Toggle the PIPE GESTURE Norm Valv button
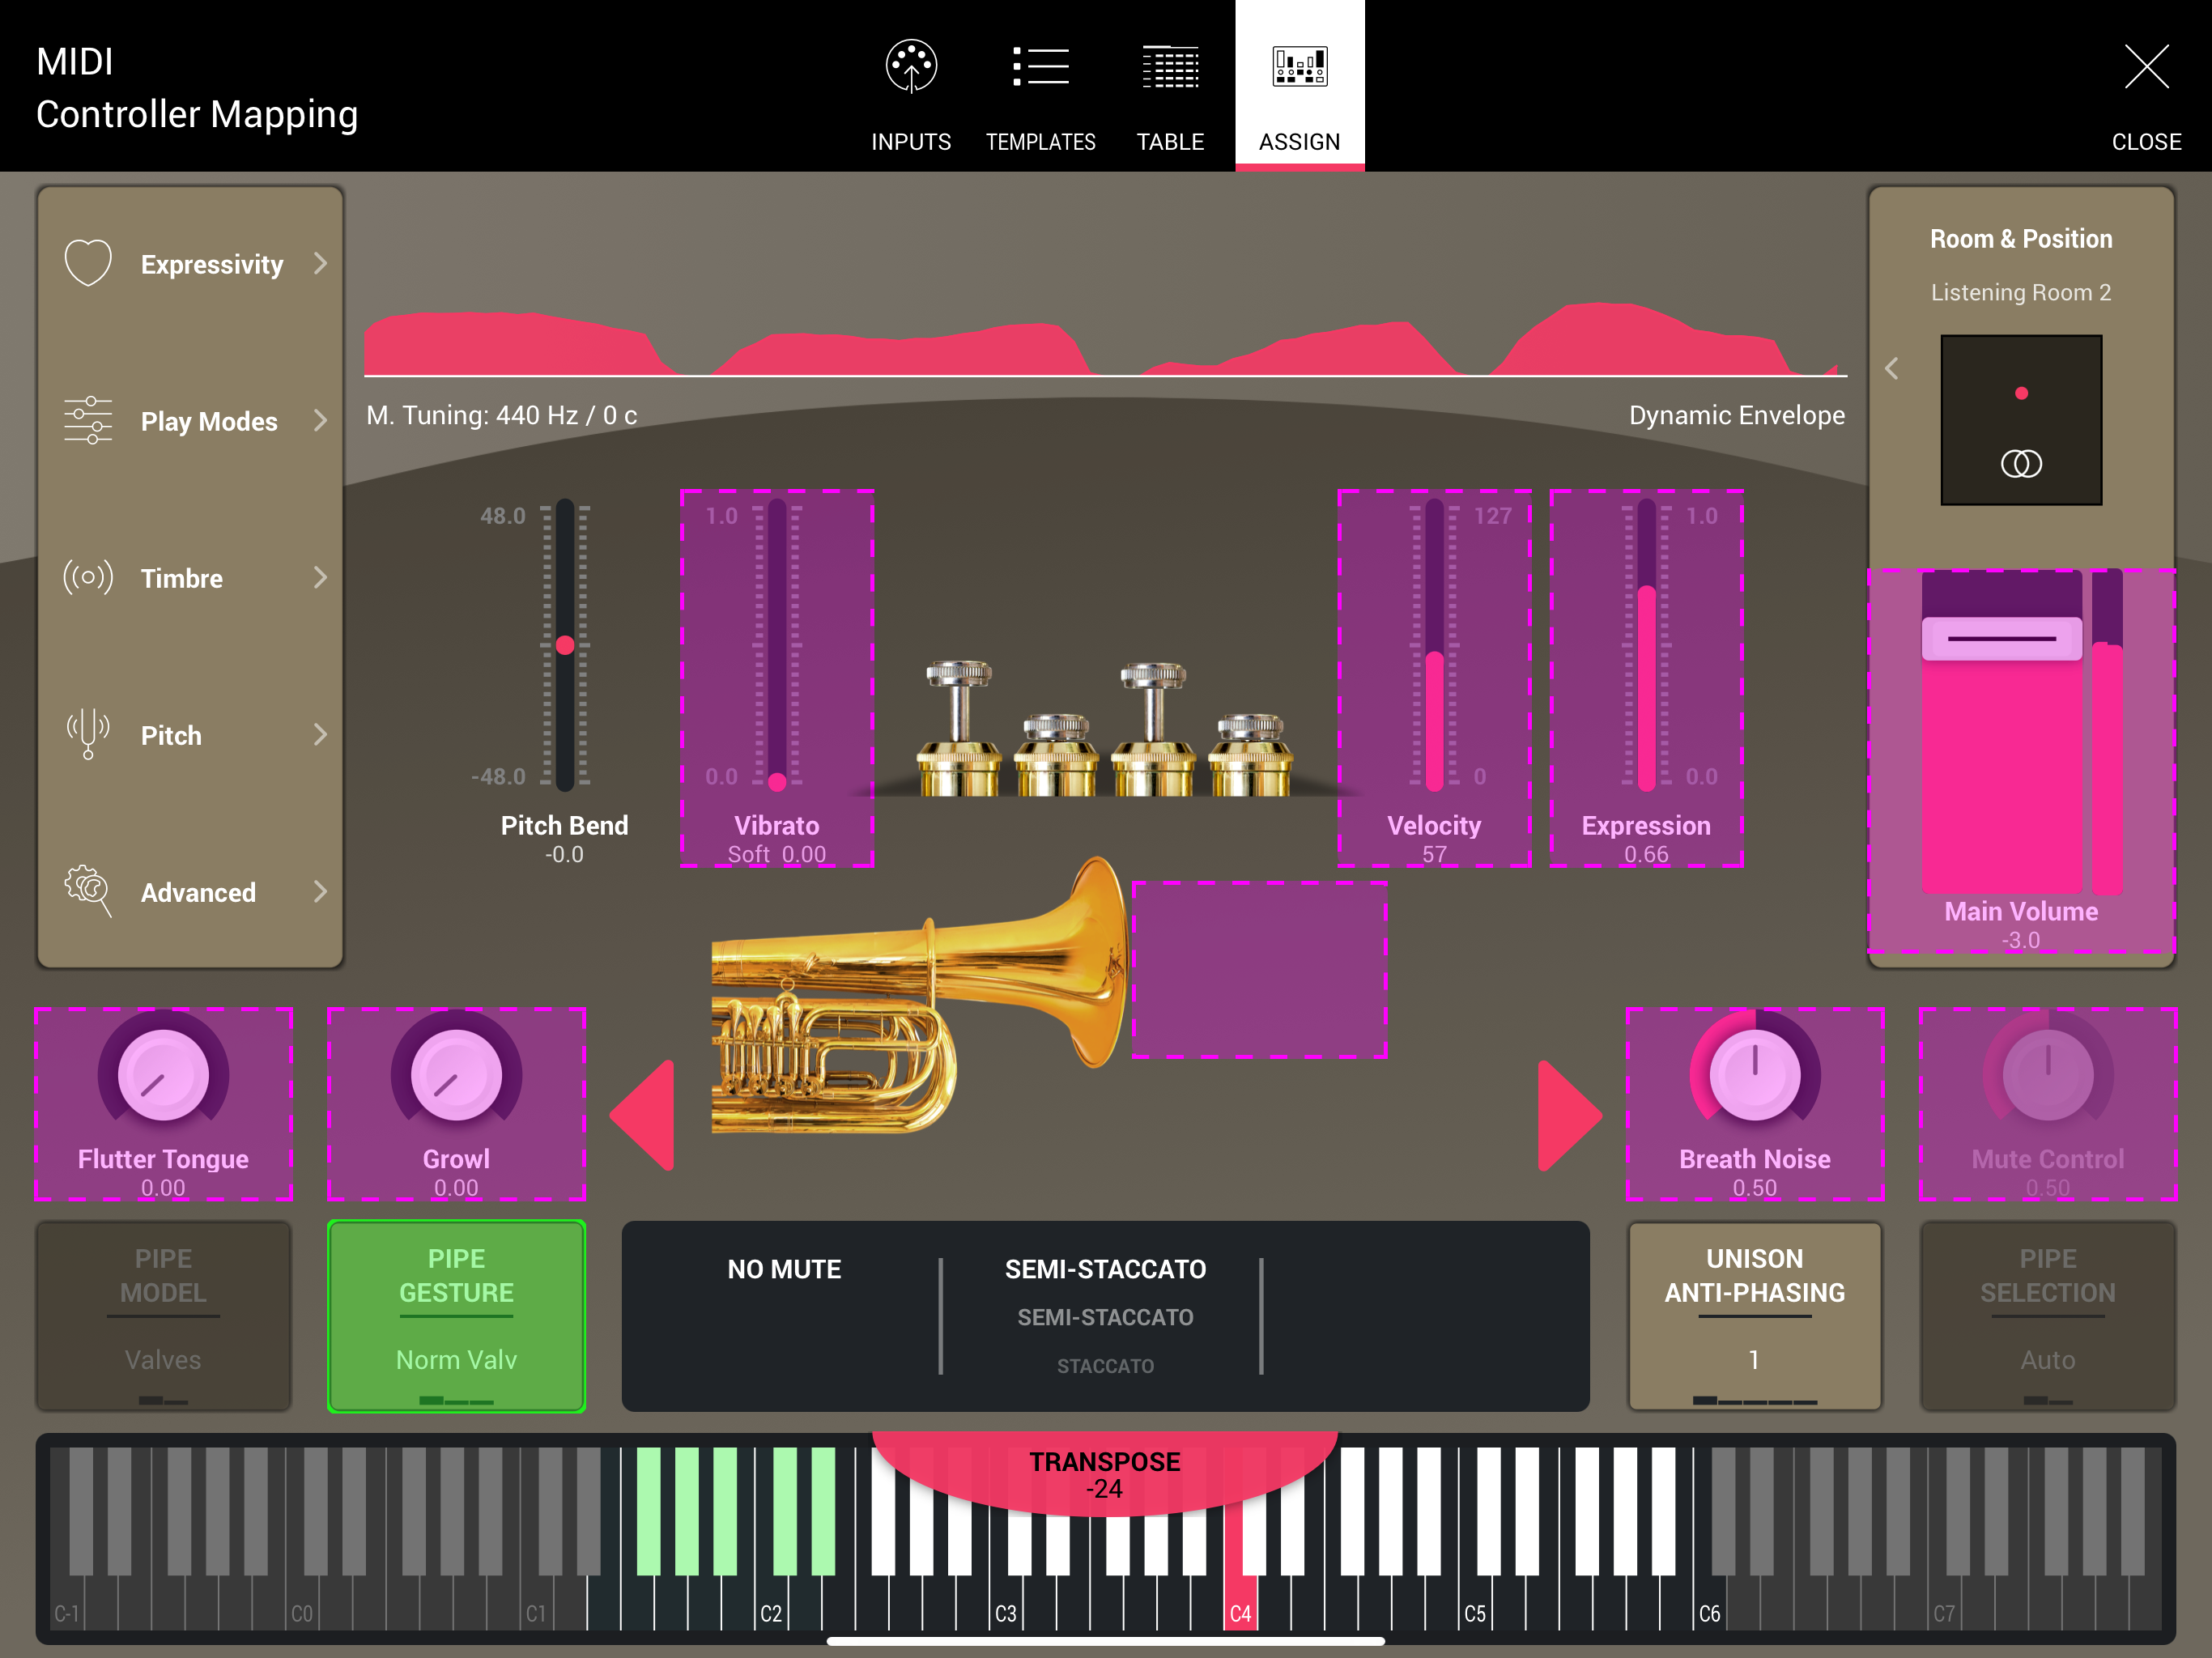Image resolution: width=2212 pixels, height=1658 pixels. coord(456,1315)
